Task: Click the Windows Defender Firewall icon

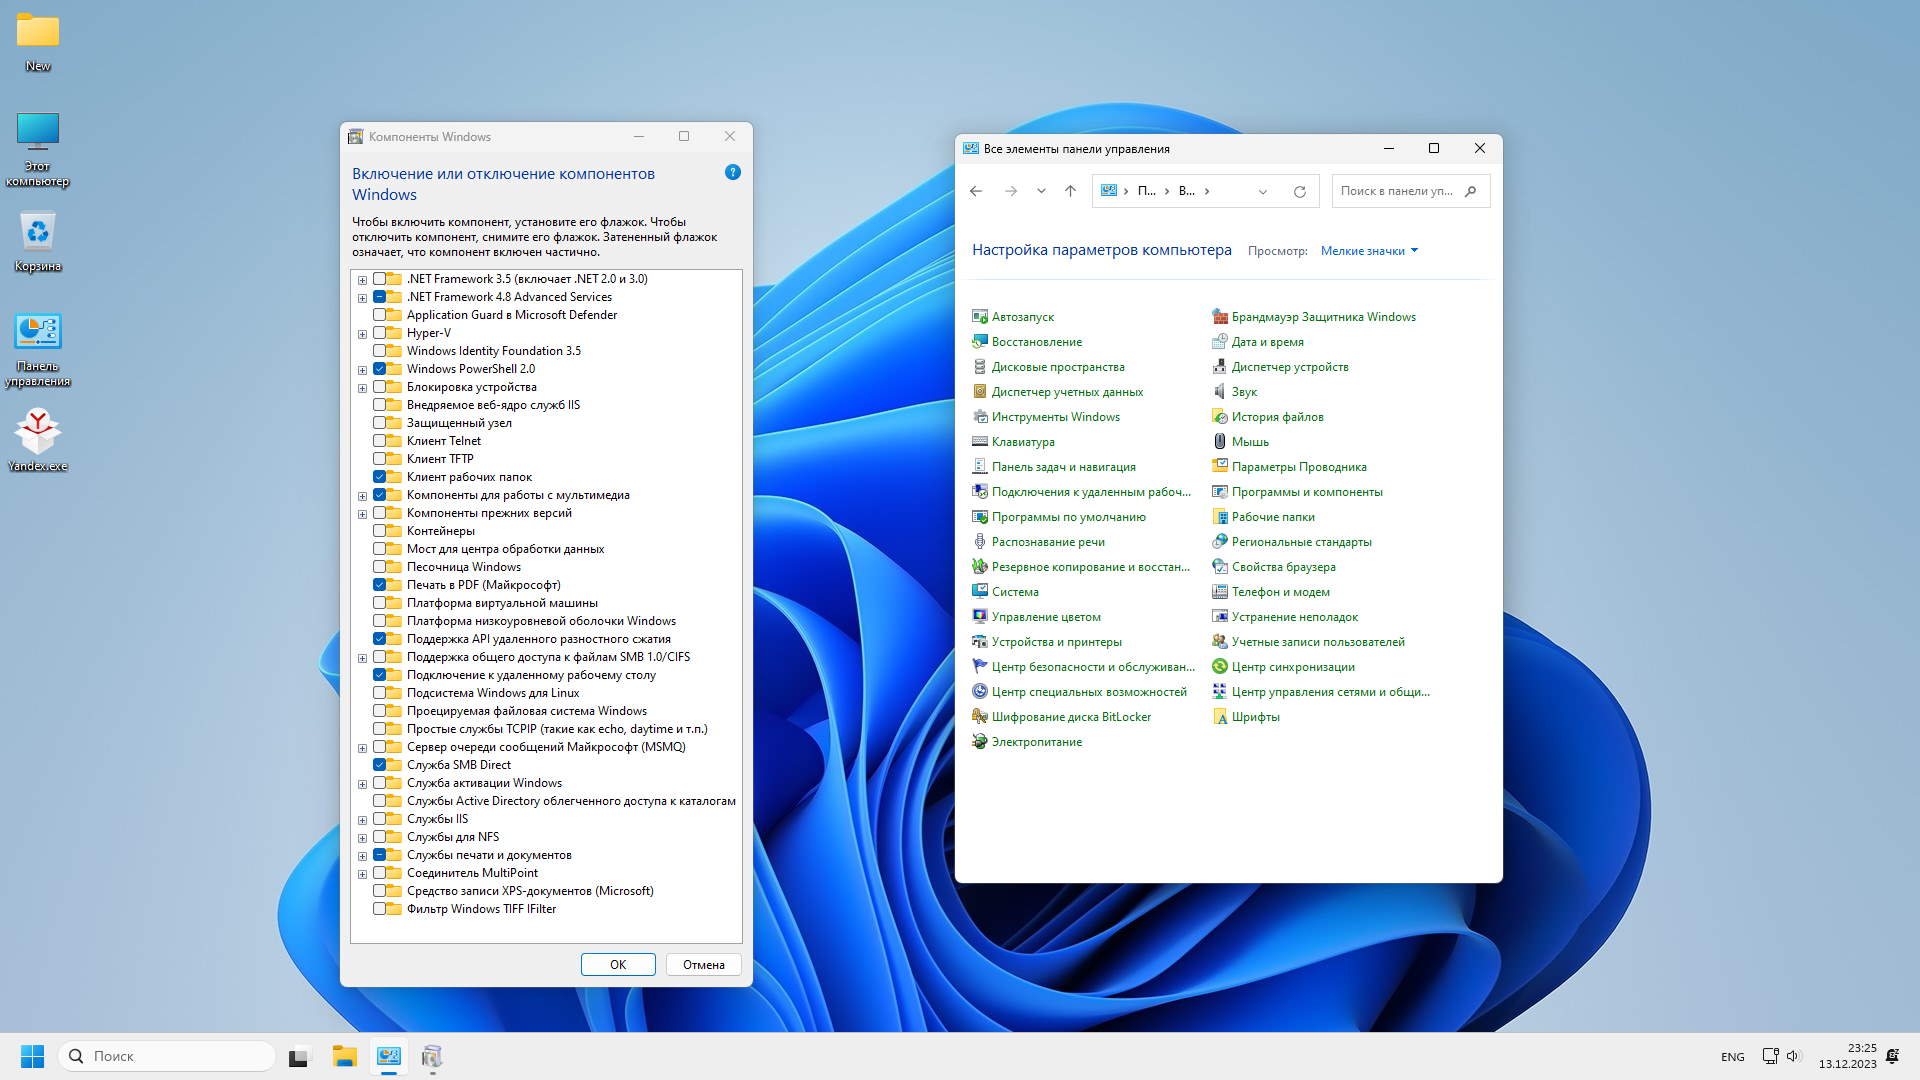Action: [x=1219, y=317]
